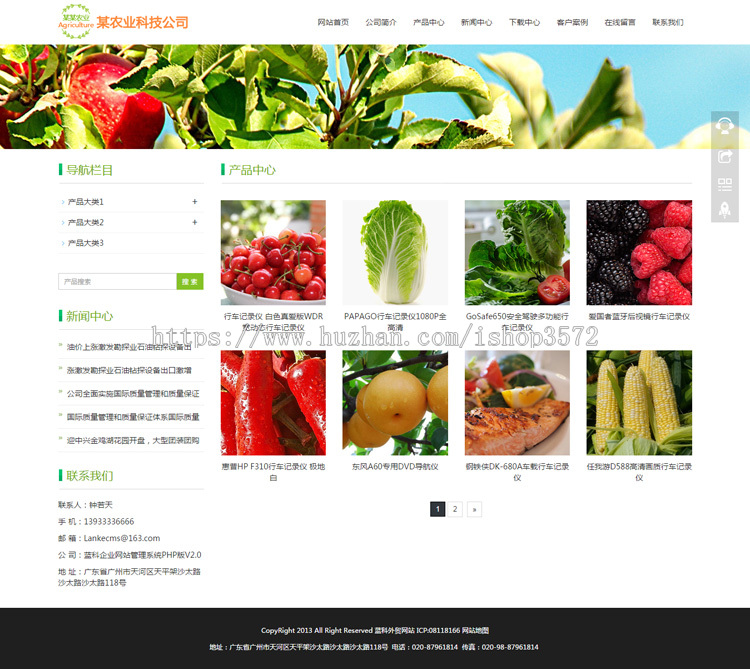Open 联系我们 in top navigation
Viewport: 750px width, 669px height.
668,22
